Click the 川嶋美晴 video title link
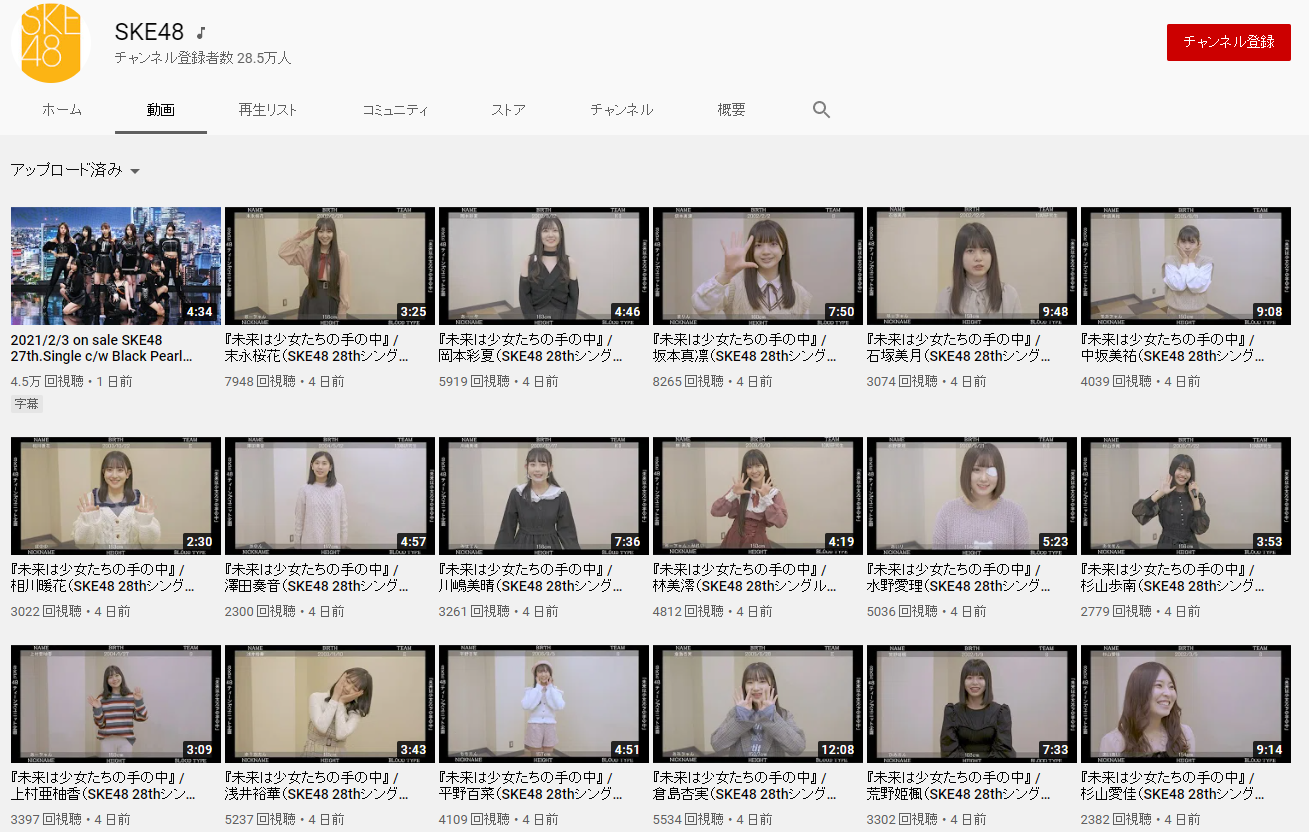This screenshot has width=1309, height=832. click(x=532, y=578)
